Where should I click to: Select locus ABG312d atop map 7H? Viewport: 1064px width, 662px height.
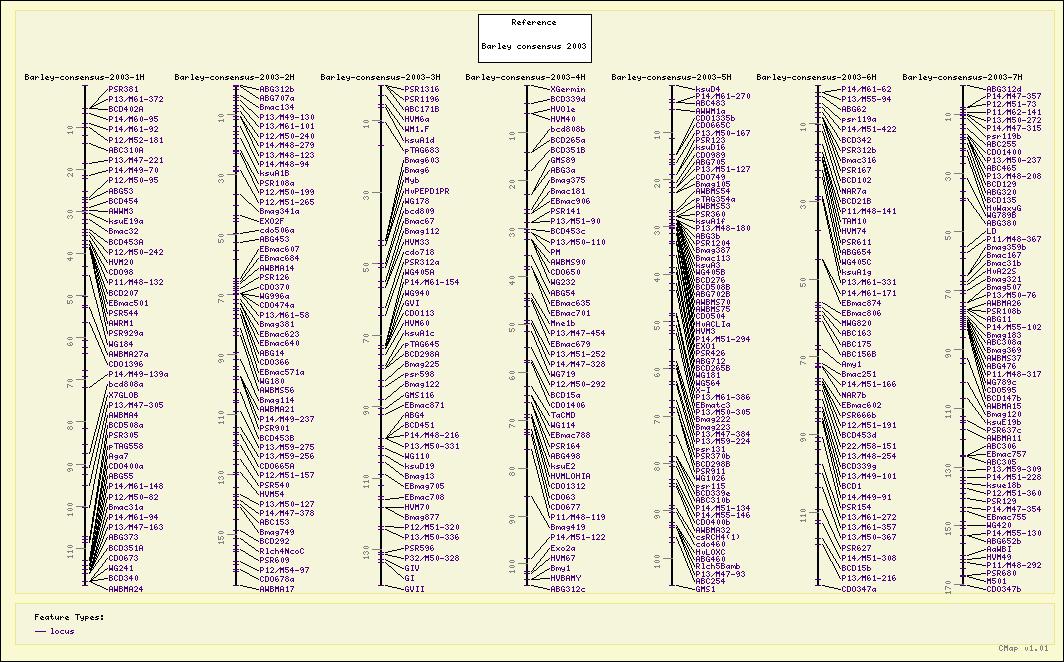pos(1003,89)
